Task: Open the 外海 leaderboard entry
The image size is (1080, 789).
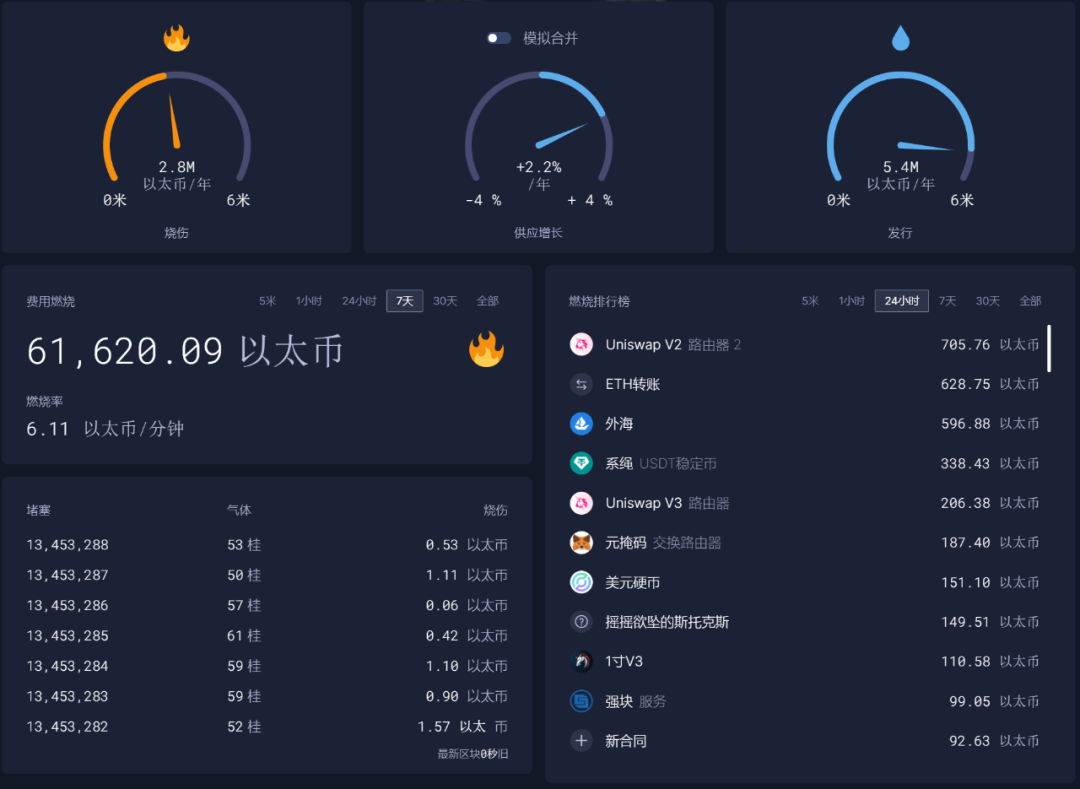Action: click(804, 423)
